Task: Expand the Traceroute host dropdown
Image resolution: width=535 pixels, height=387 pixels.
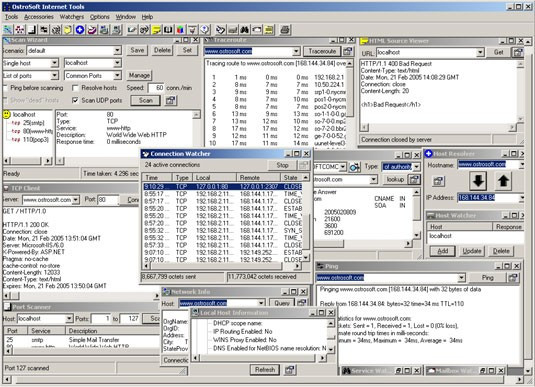Action: 296,52
